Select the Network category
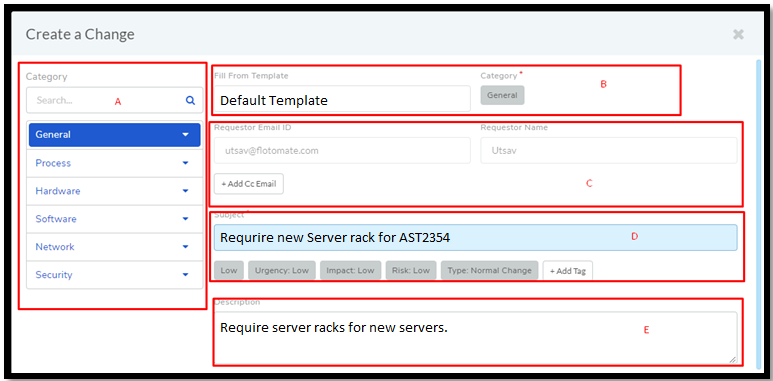This screenshot has height=381, width=773. coord(114,247)
